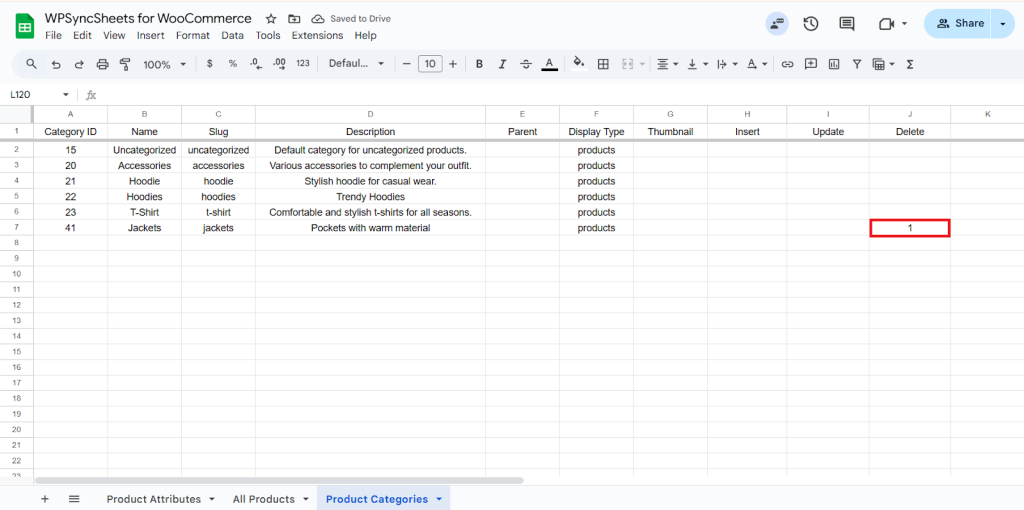Open the Extensions menu

[x=317, y=35]
